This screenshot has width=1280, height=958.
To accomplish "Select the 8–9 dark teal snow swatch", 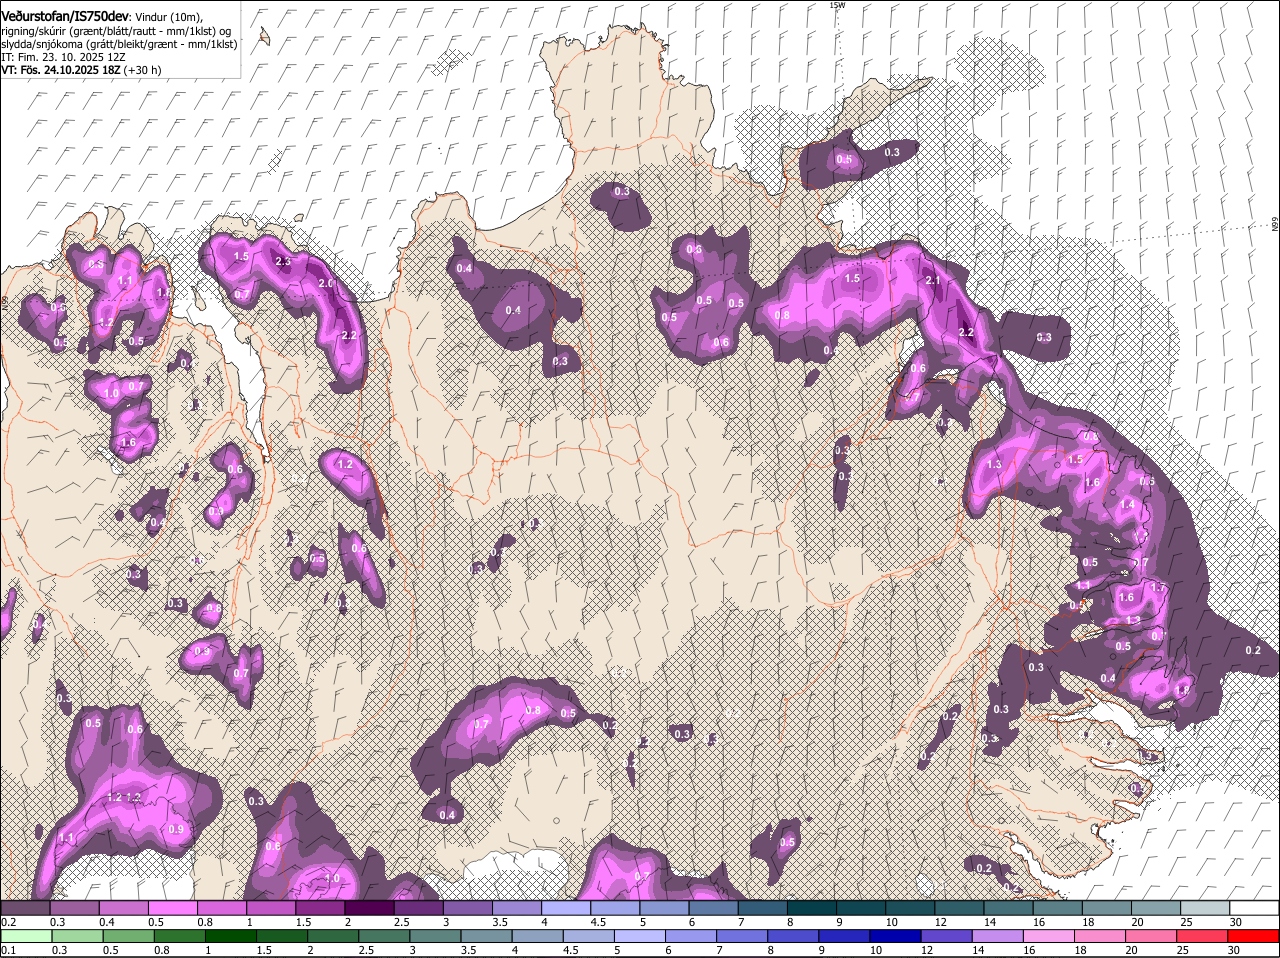I will (812, 907).
